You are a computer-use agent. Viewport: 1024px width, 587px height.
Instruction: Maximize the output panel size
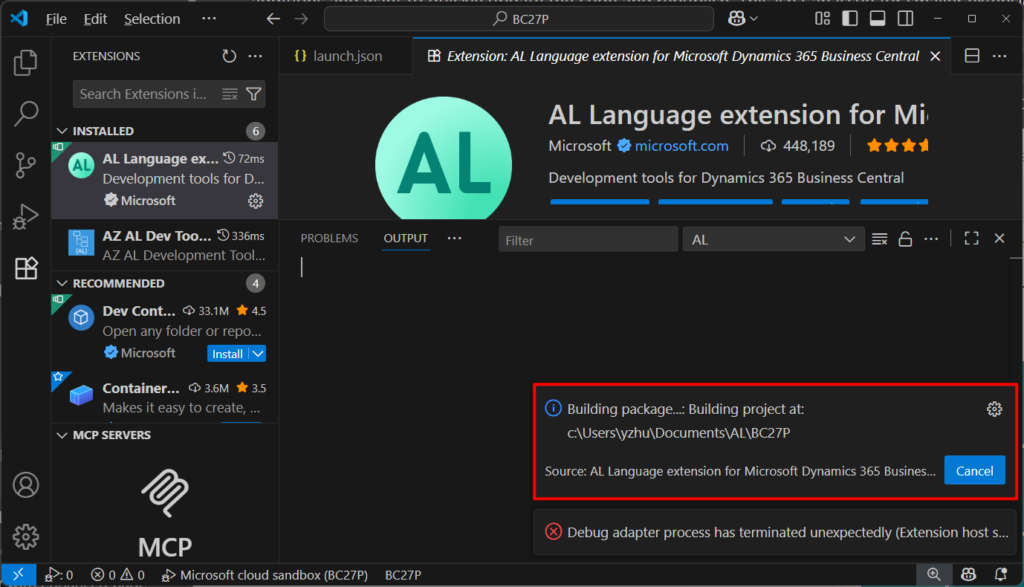[971, 239]
